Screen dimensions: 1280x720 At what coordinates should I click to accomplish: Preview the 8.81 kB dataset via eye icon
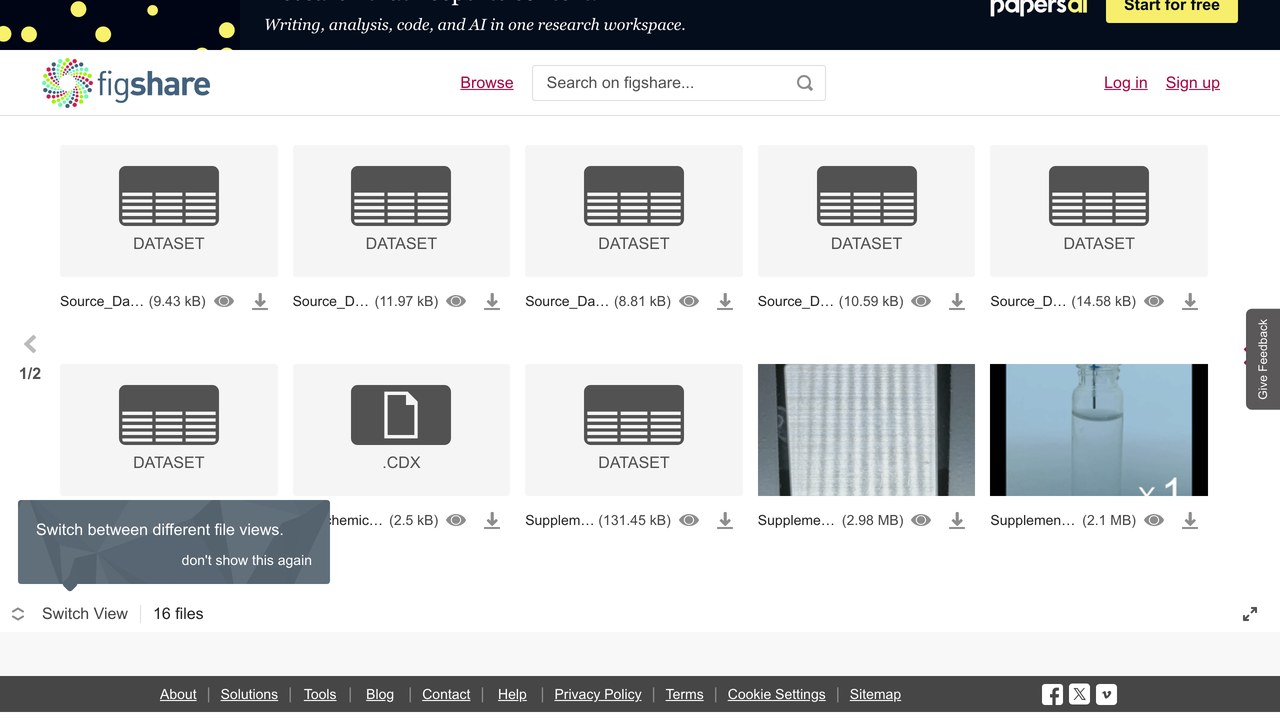pos(689,301)
